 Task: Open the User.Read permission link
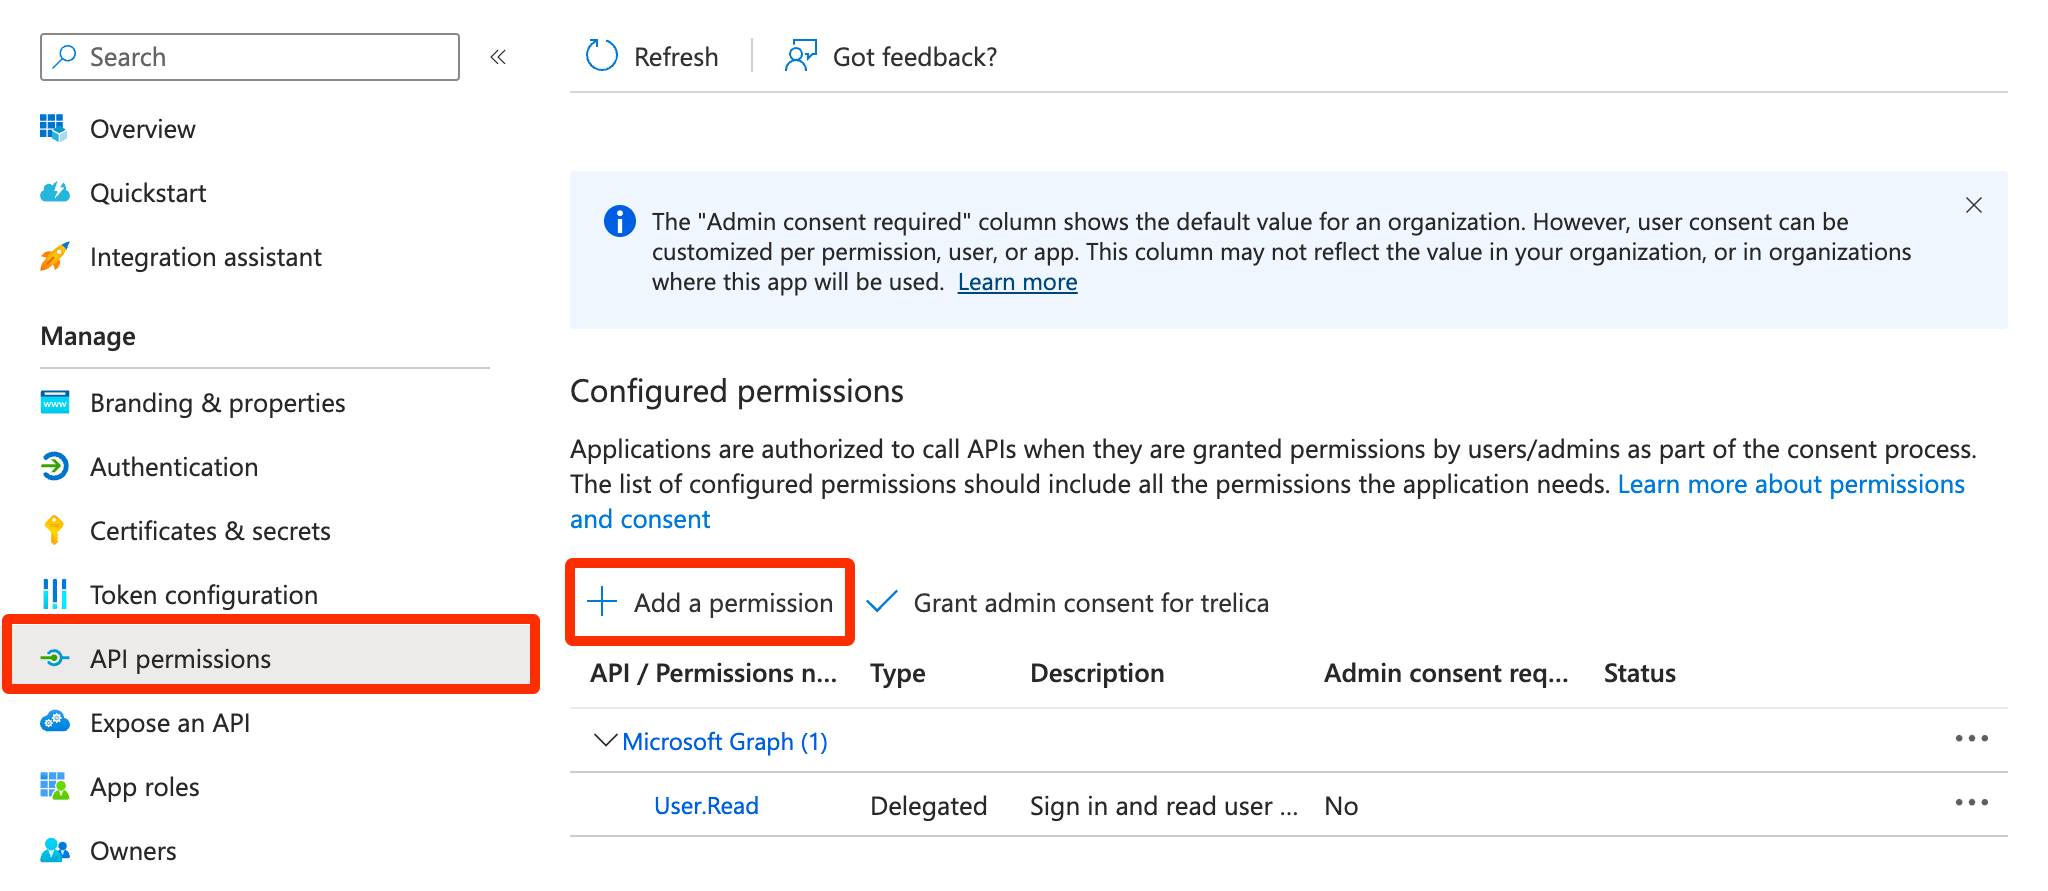pyautogui.click(x=706, y=806)
